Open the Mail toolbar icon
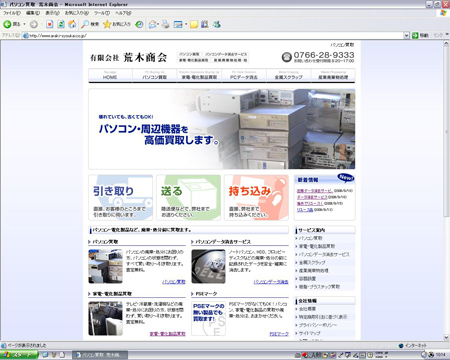This screenshot has width=450, height=360. click(153, 24)
